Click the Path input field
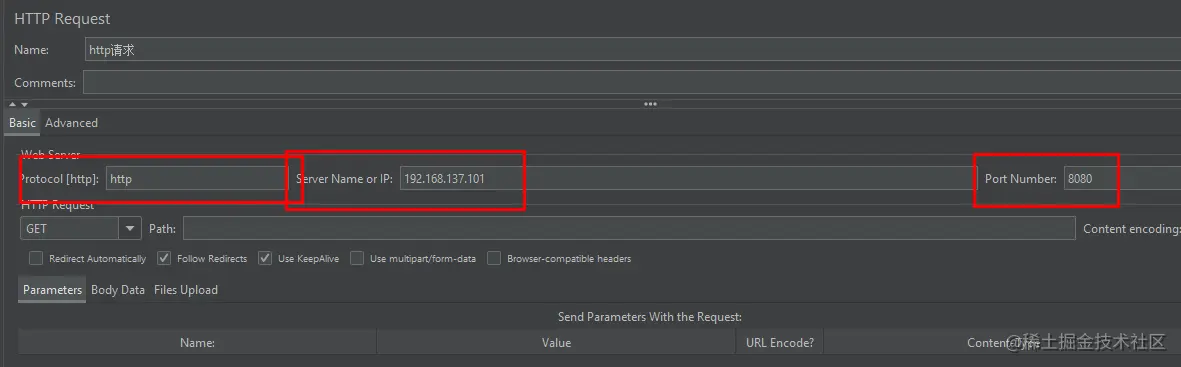The width and height of the screenshot is (1181, 367). coord(629,228)
